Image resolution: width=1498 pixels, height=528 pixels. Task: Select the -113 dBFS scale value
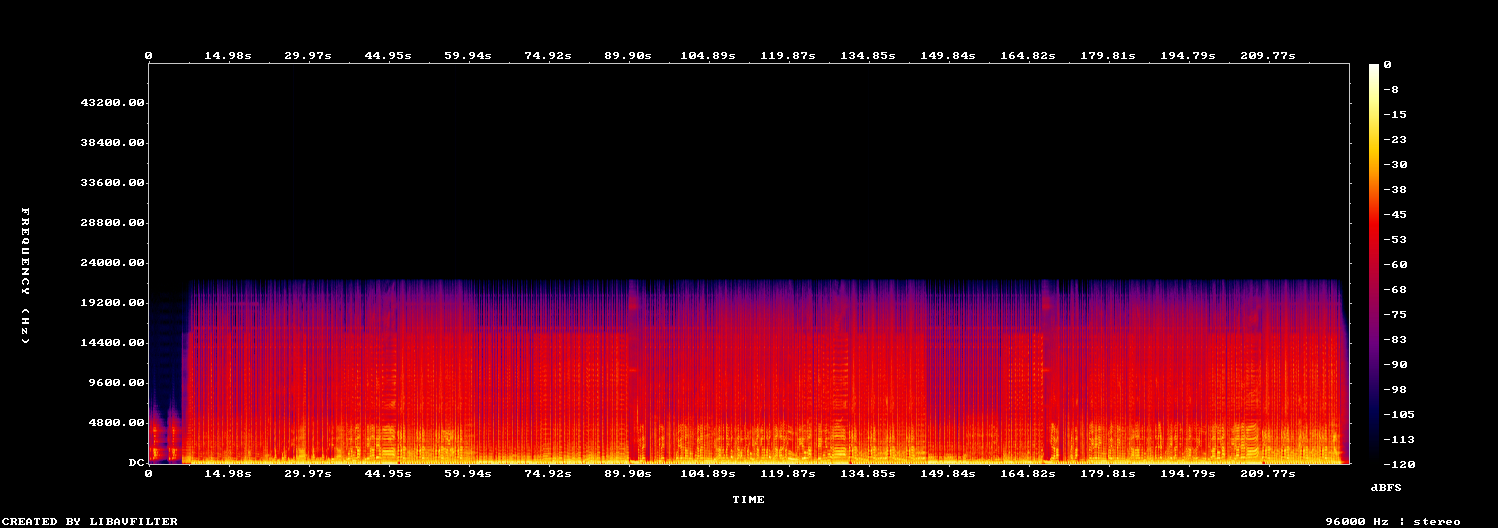pos(1400,439)
